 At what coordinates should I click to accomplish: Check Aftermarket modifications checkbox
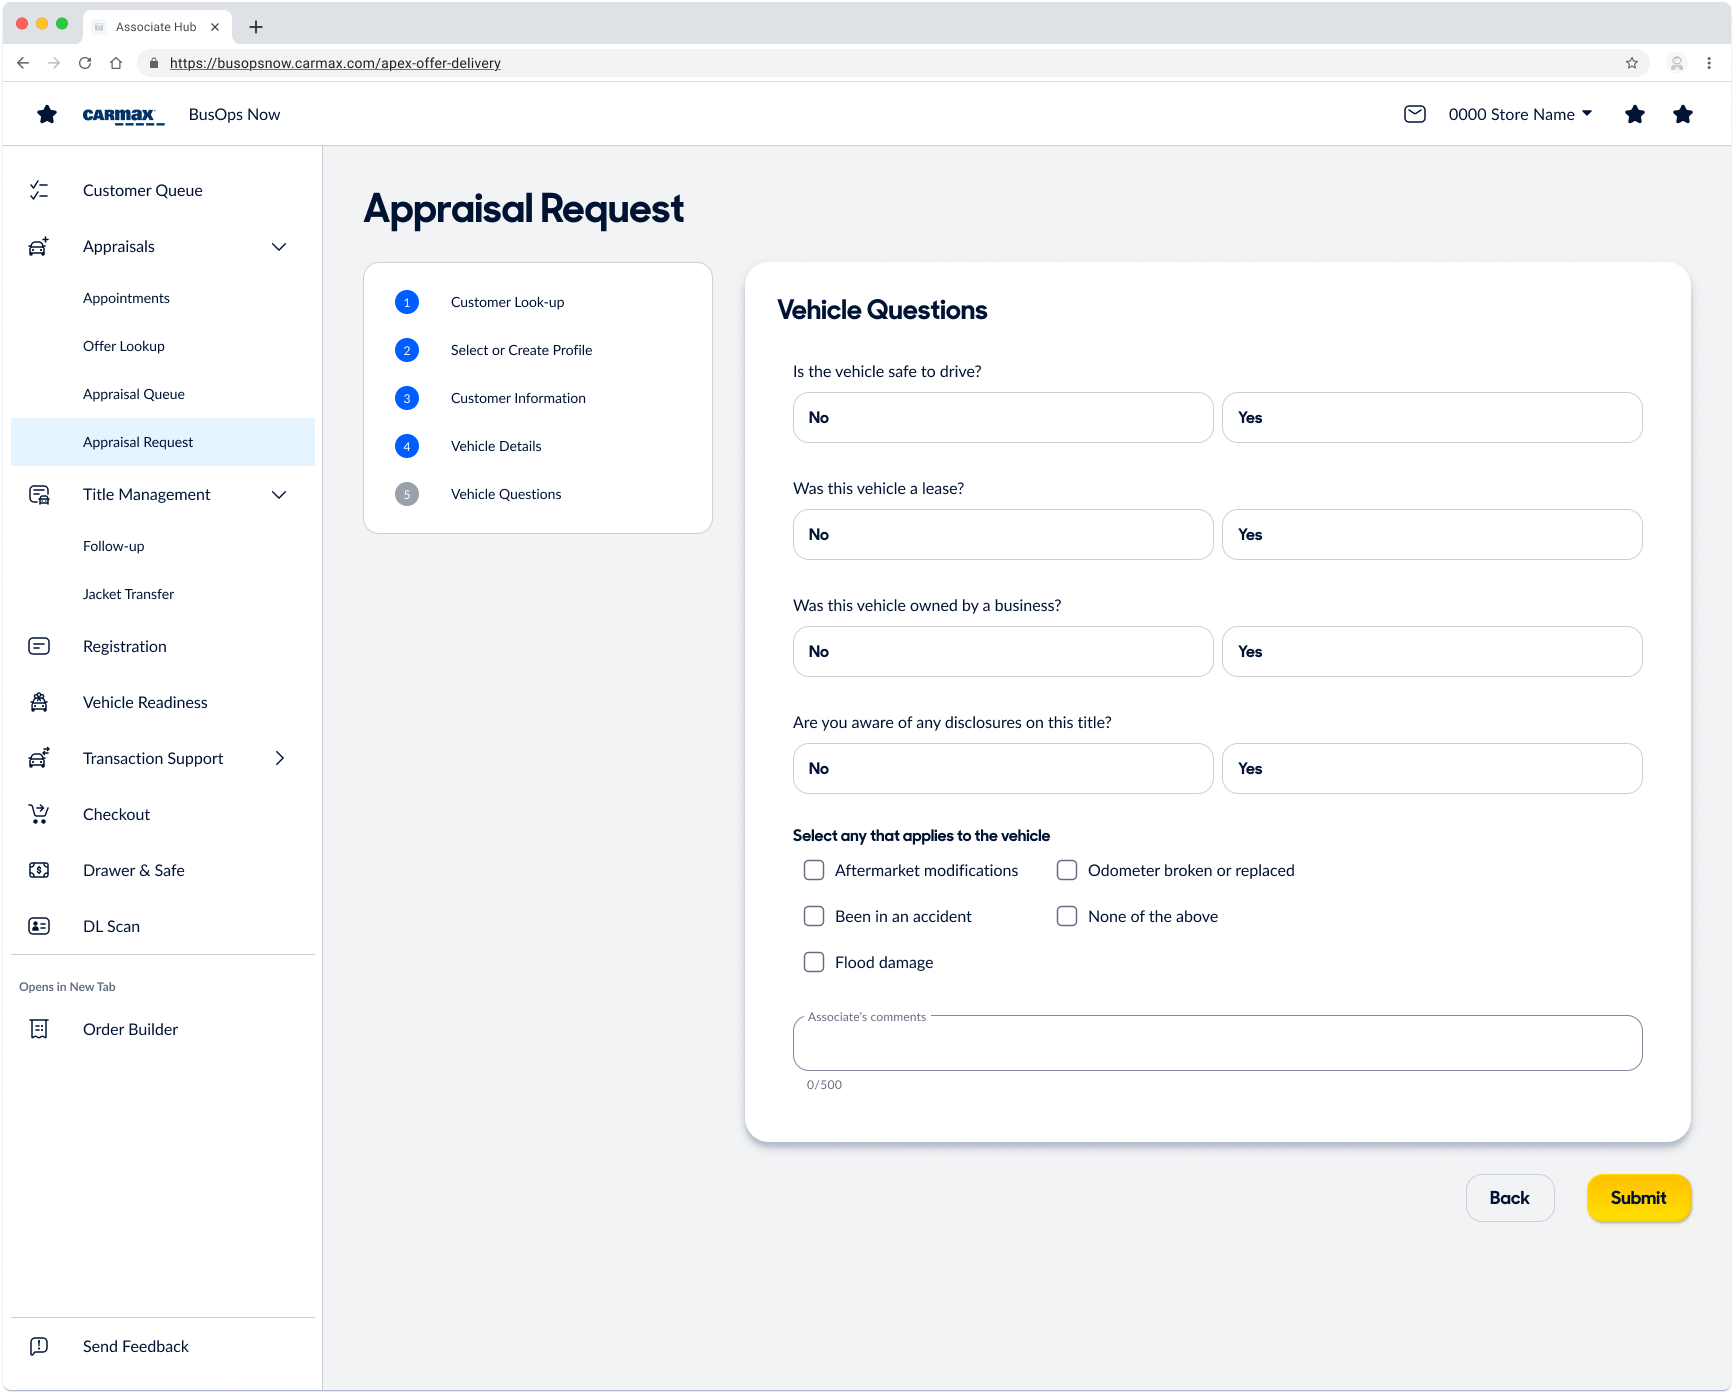[x=814, y=870]
